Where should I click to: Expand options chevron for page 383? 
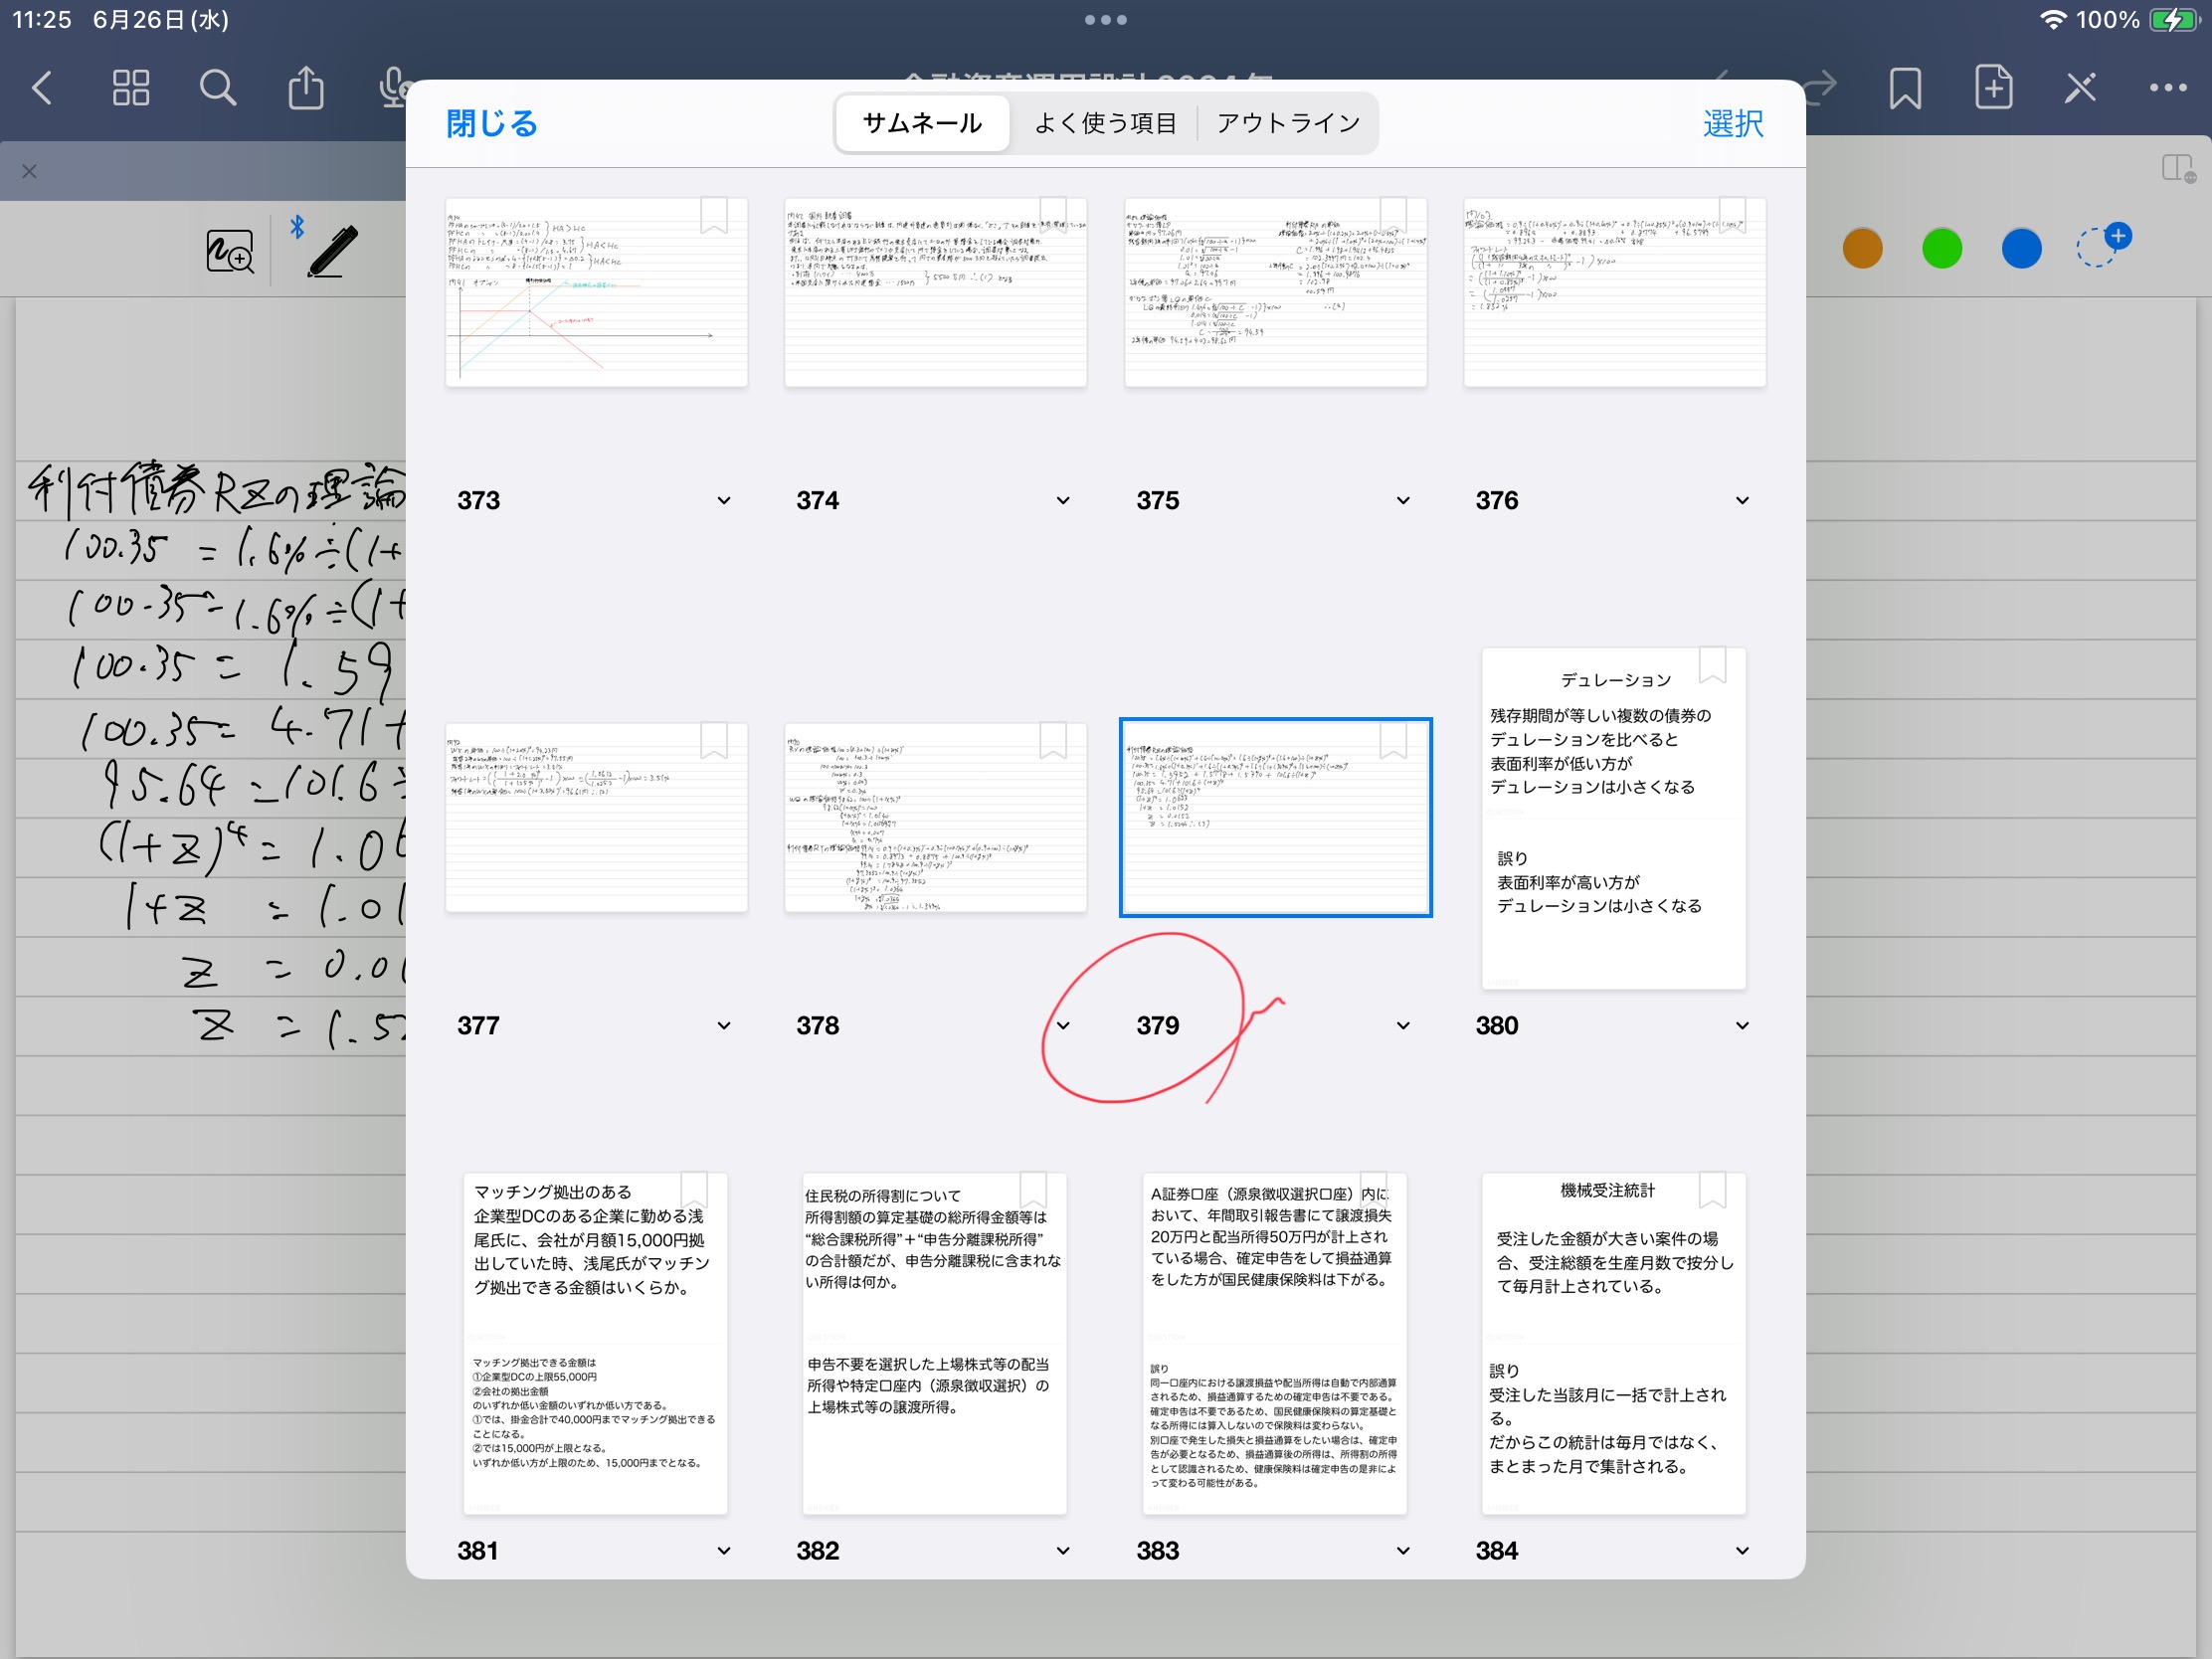1403,1550
